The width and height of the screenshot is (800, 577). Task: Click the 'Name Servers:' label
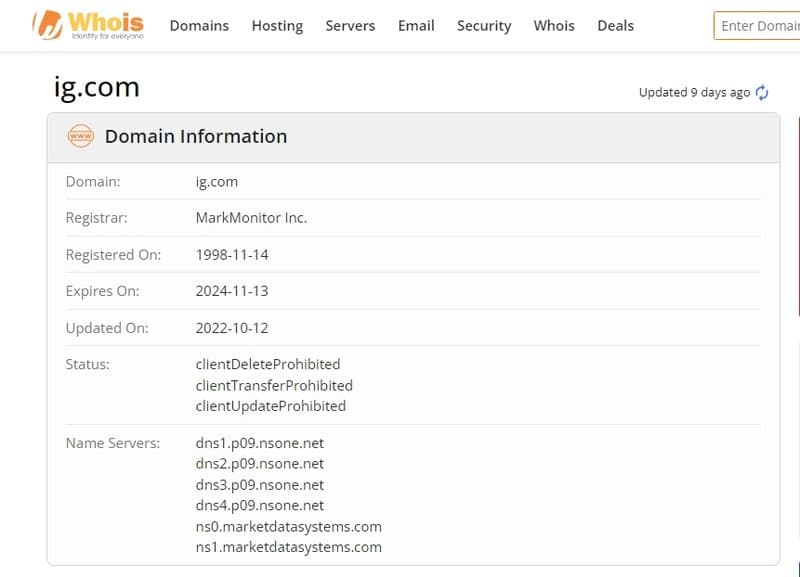(x=113, y=443)
